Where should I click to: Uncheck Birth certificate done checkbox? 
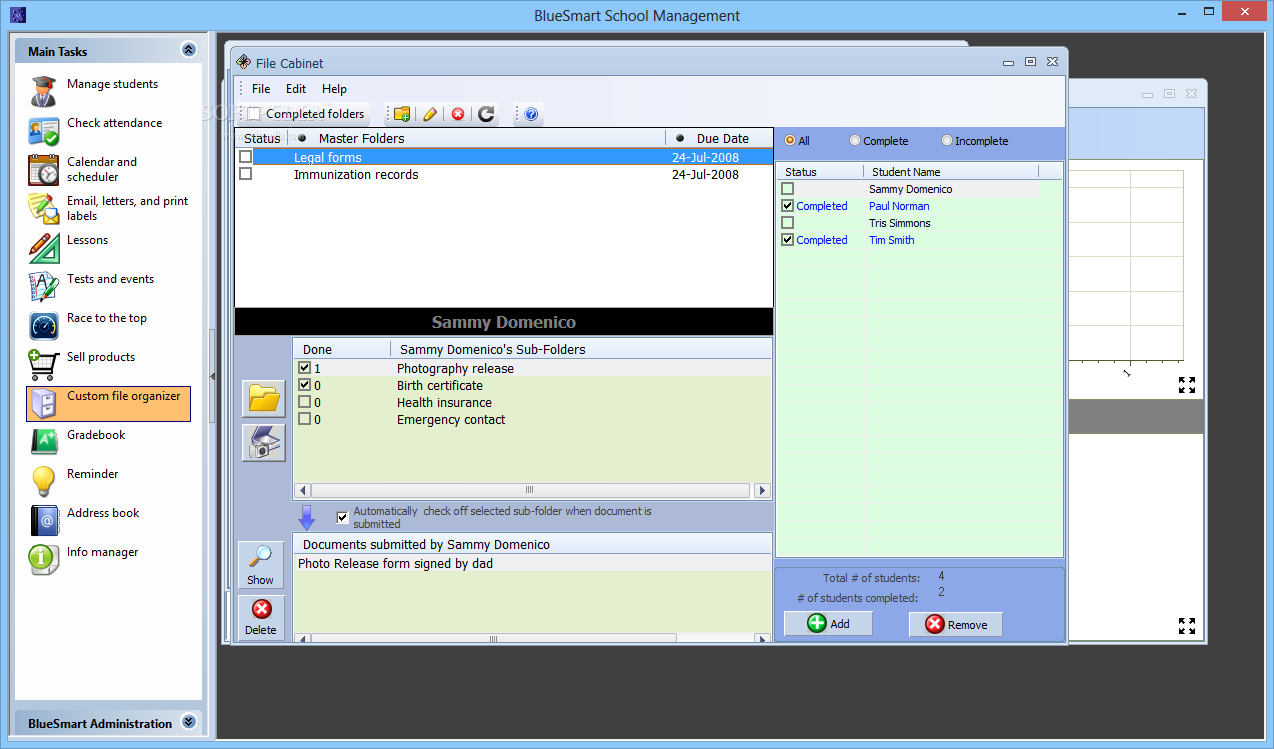click(x=305, y=385)
